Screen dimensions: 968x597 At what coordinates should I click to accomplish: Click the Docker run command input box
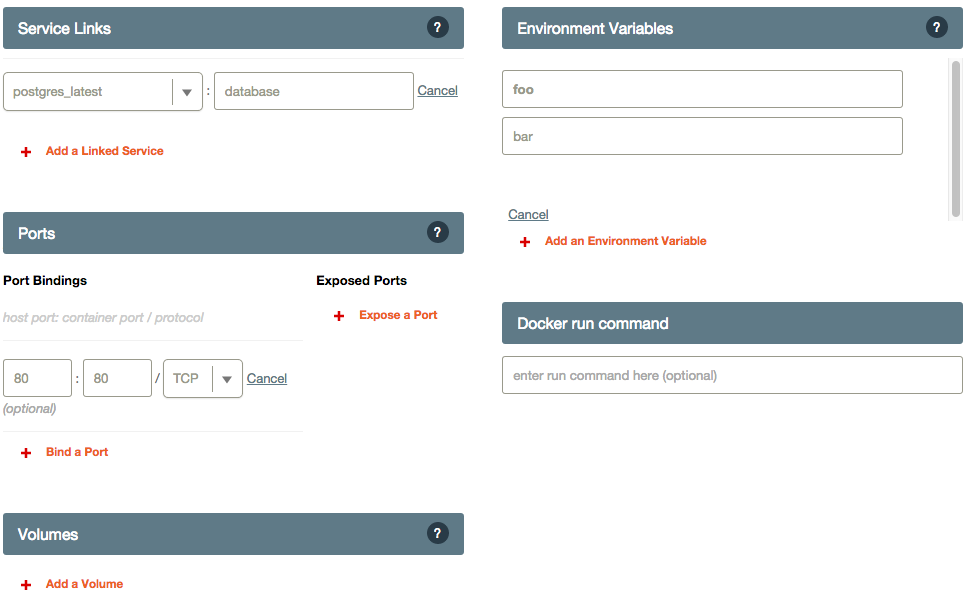pyautogui.click(x=732, y=375)
